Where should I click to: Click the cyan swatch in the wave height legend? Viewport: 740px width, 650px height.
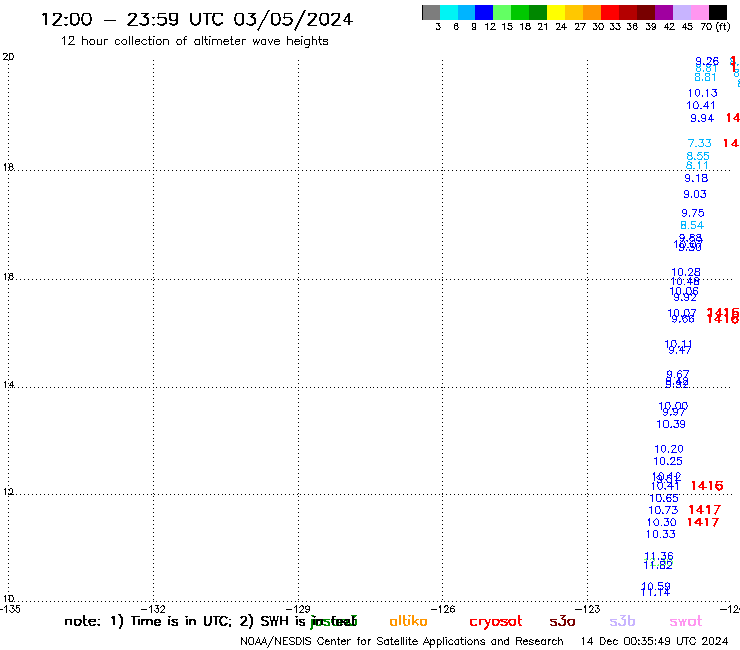point(449,12)
